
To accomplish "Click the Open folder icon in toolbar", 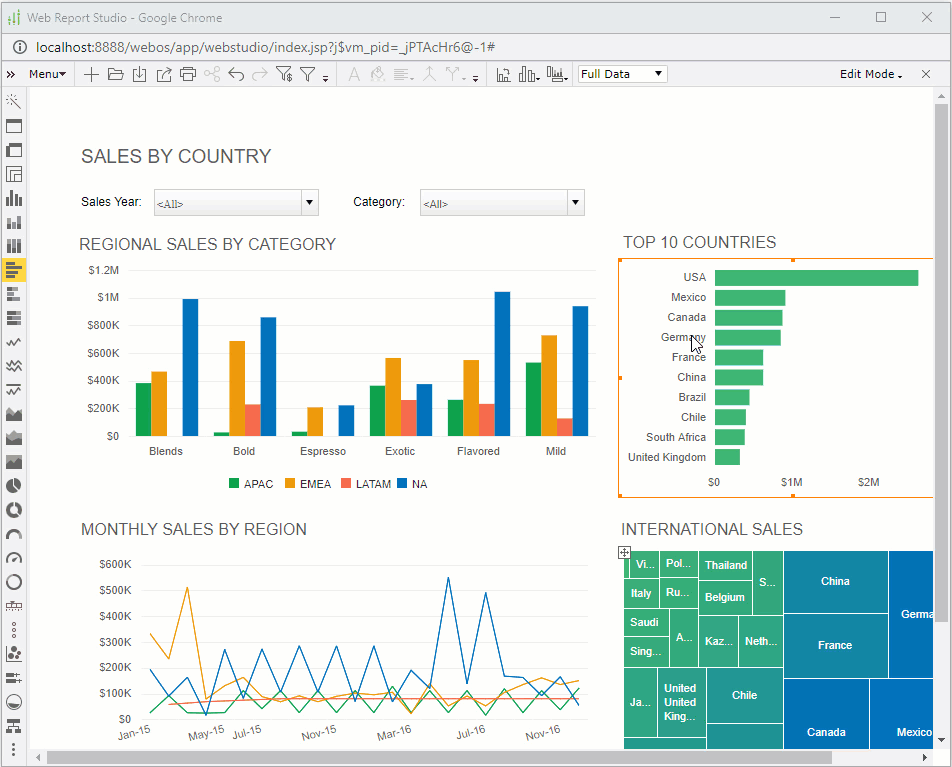I will coord(115,74).
